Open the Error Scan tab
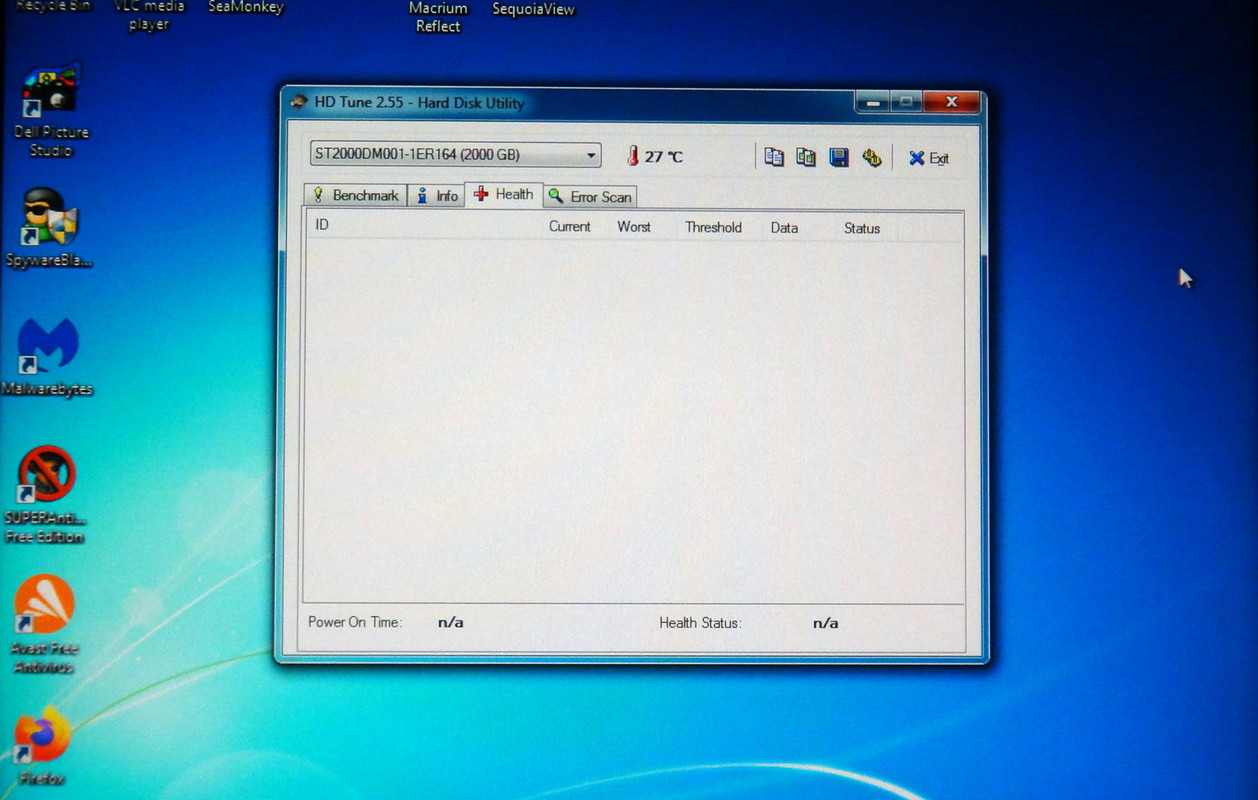 590,197
